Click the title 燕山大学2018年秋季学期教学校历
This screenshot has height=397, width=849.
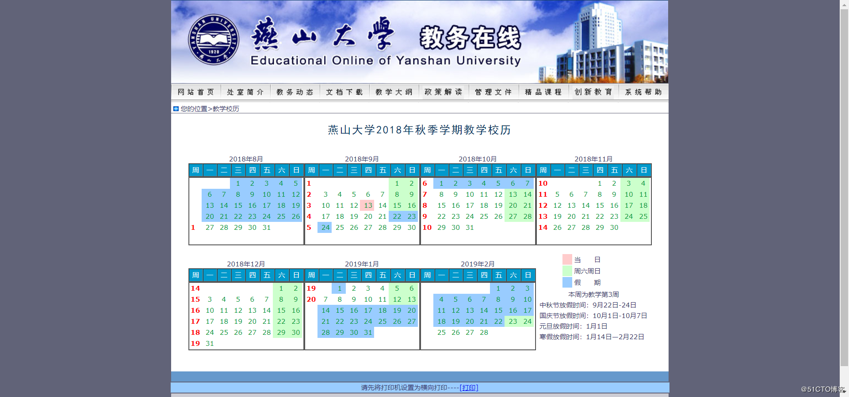420,131
